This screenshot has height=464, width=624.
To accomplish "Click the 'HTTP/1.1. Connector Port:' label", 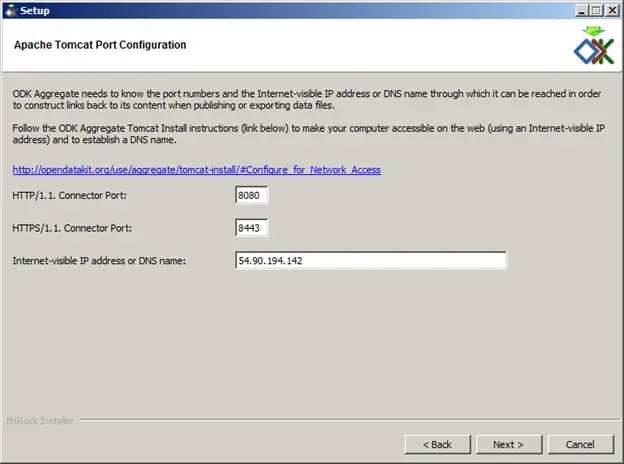I will (x=70, y=195).
